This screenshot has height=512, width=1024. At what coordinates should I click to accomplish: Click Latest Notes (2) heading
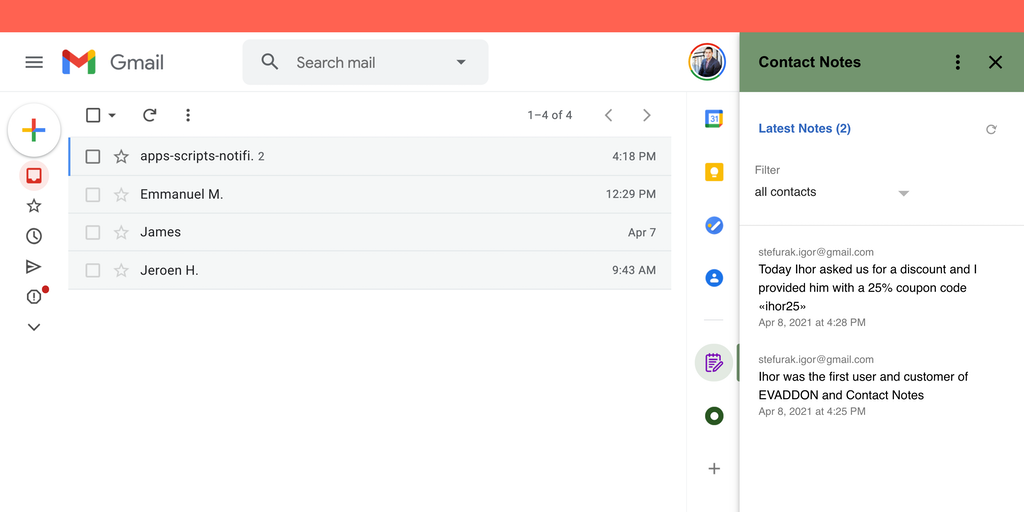[805, 129]
